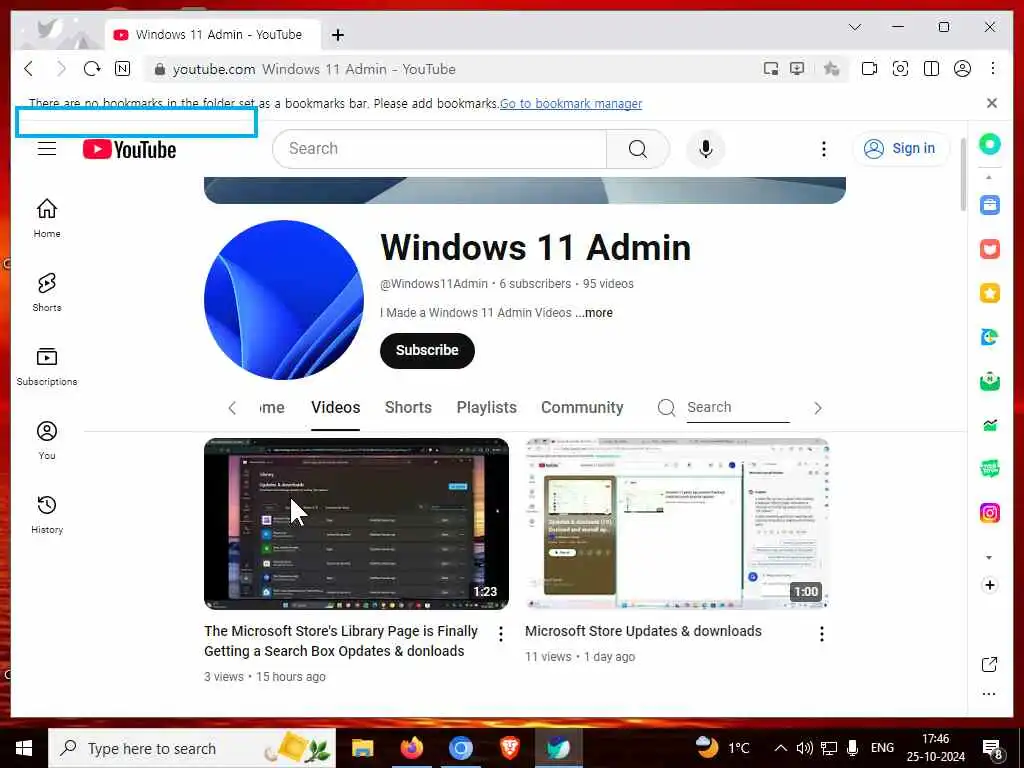Play the 1:00 Store Updates video thumbnail
The height and width of the screenshot is (768, 1024).
pyautogui.click(x=677, y=524)
